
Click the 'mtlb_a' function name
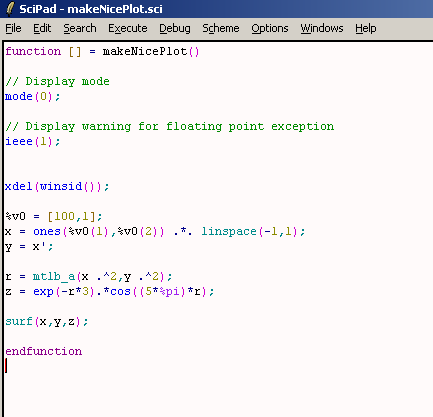[54, 277]
